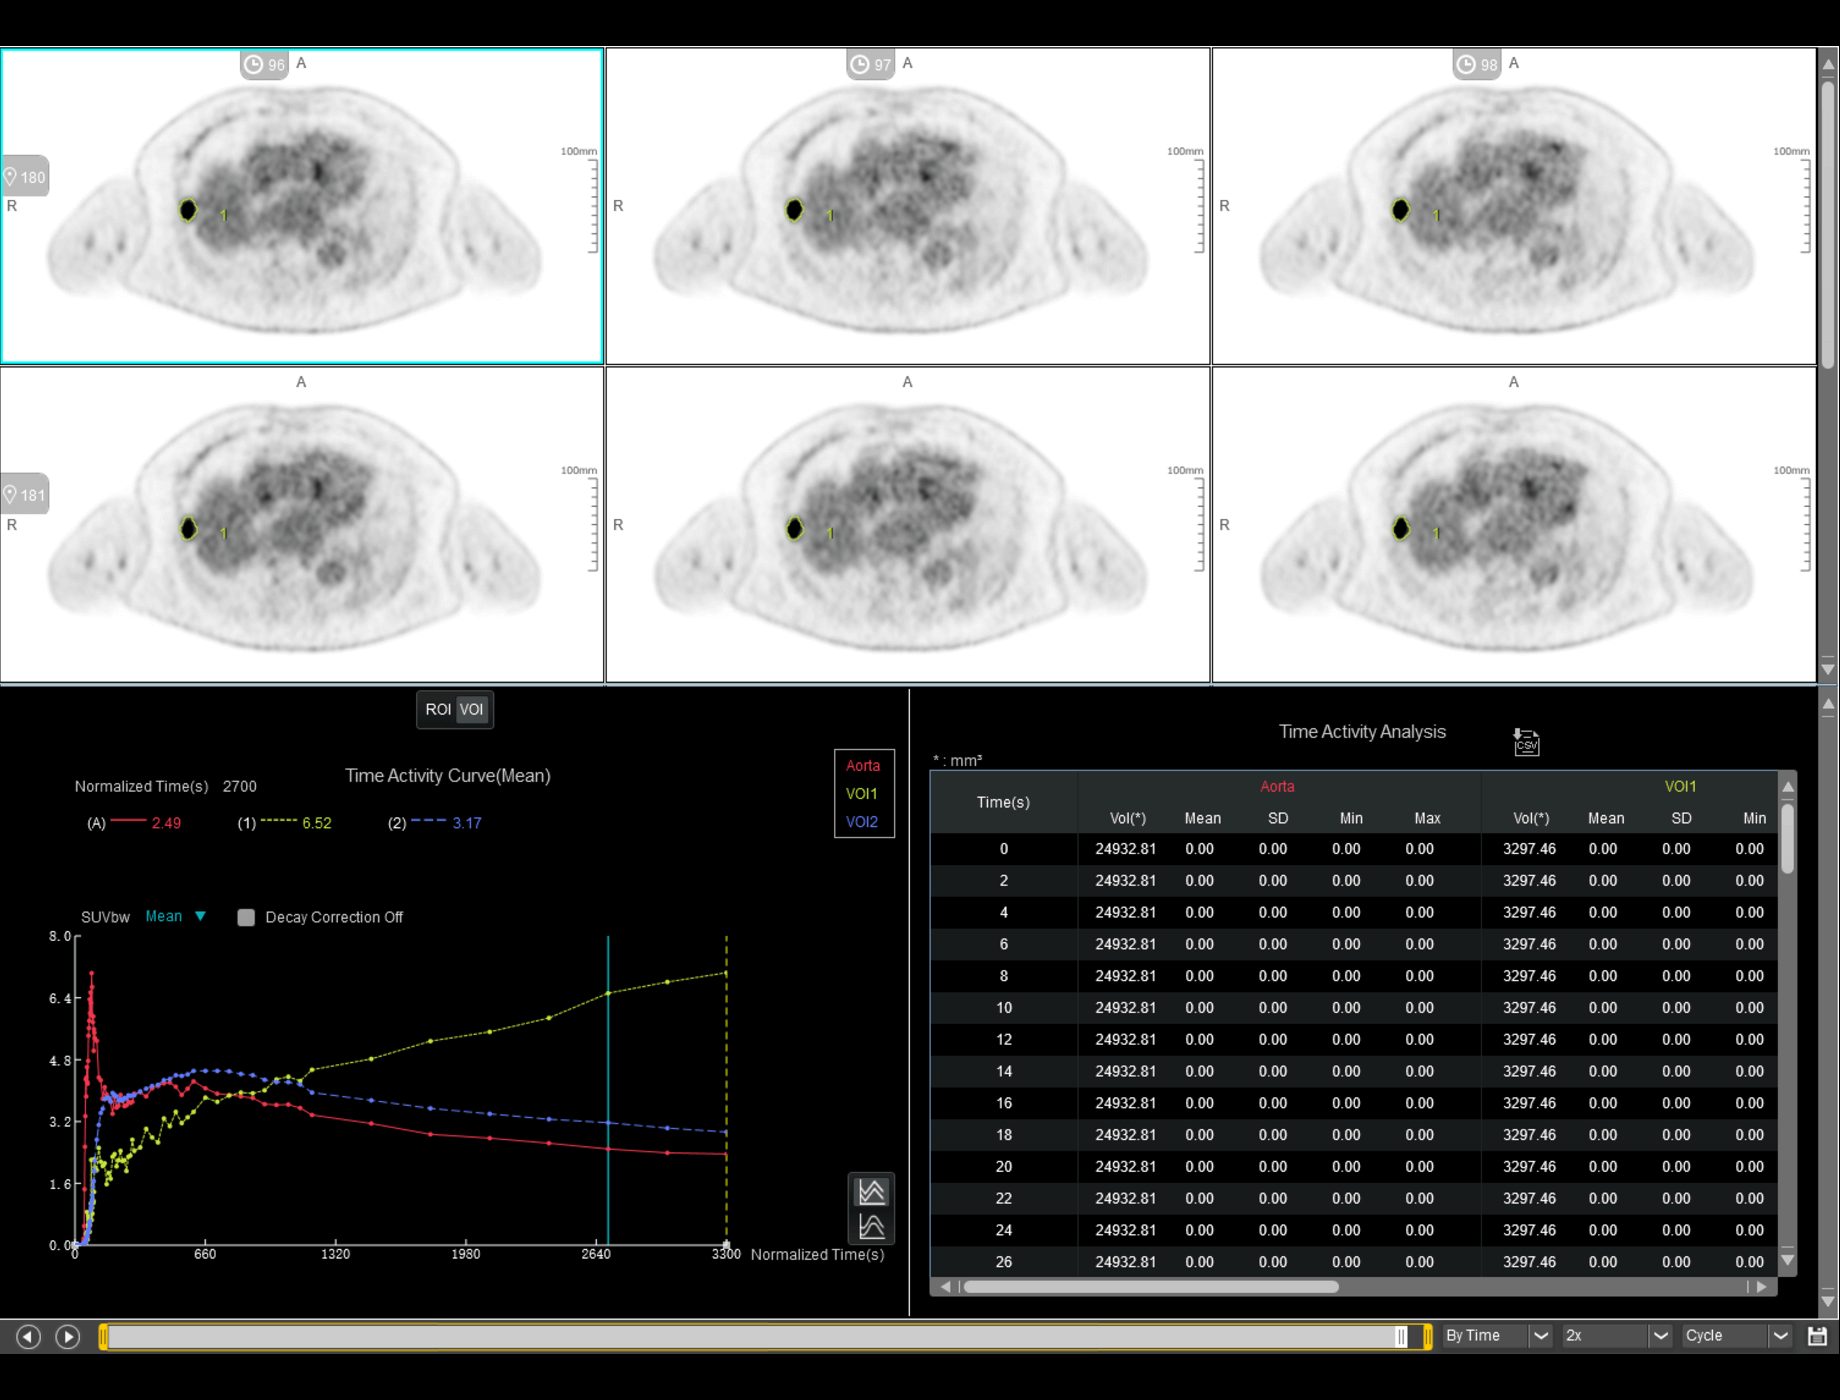1840x1400 pixels.
Task: Select the linear line-chart style icon
Action: [870, 1190]
